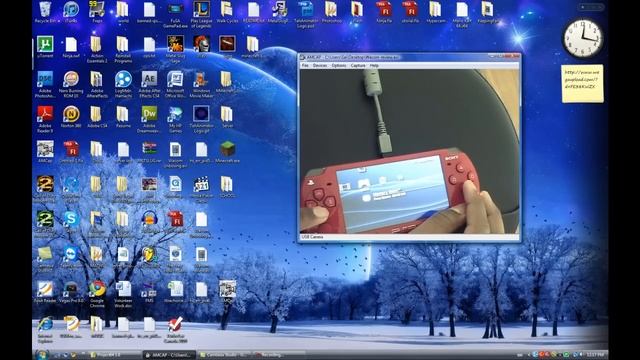Select the AMCap desktop shortcut
The height and width of the screenshot is (360, 640).
tap(45, 152)
